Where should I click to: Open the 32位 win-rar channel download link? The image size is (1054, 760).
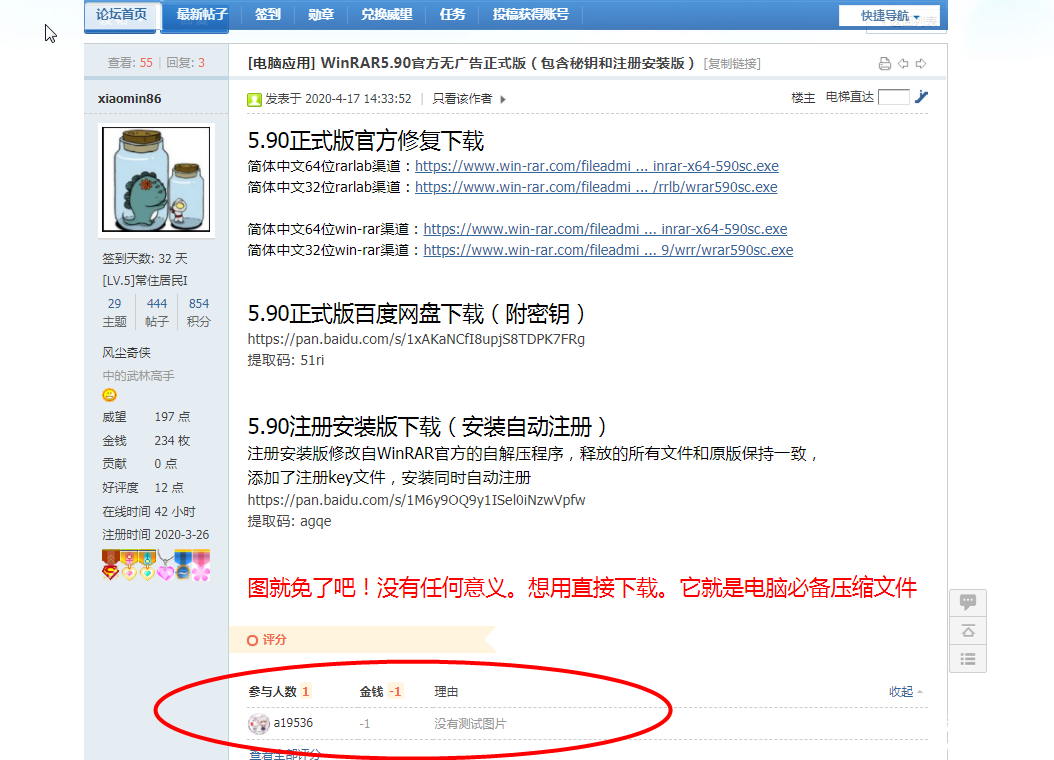point(608,250)
